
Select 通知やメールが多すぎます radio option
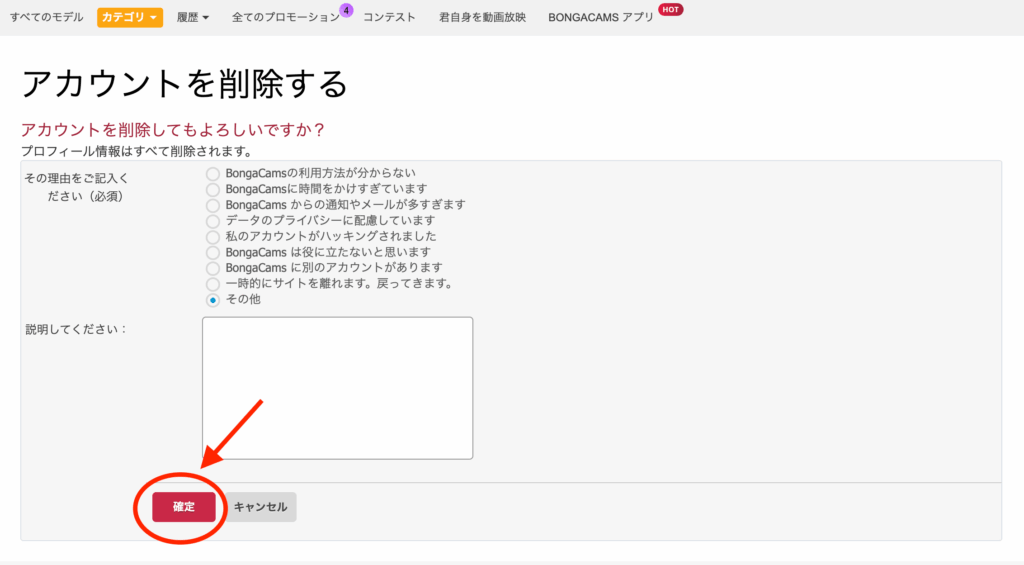point(213,205)
